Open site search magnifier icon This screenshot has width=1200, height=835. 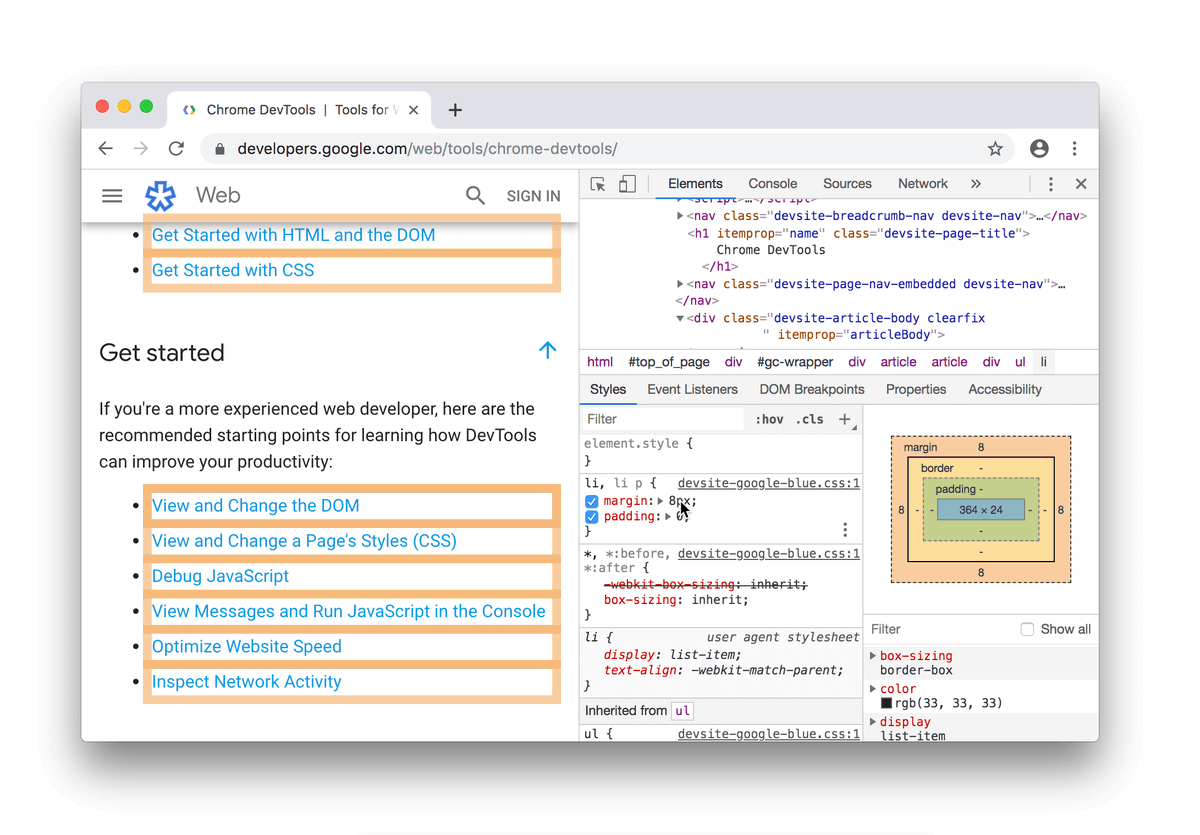pos(475,196)
